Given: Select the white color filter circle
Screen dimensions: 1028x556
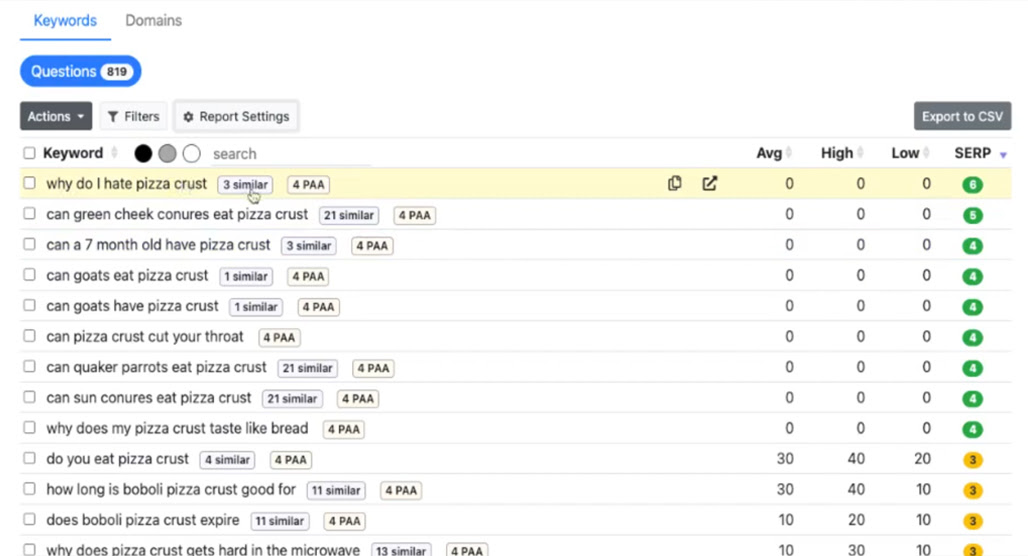Looking at the screenshot, I should (191, 153).
